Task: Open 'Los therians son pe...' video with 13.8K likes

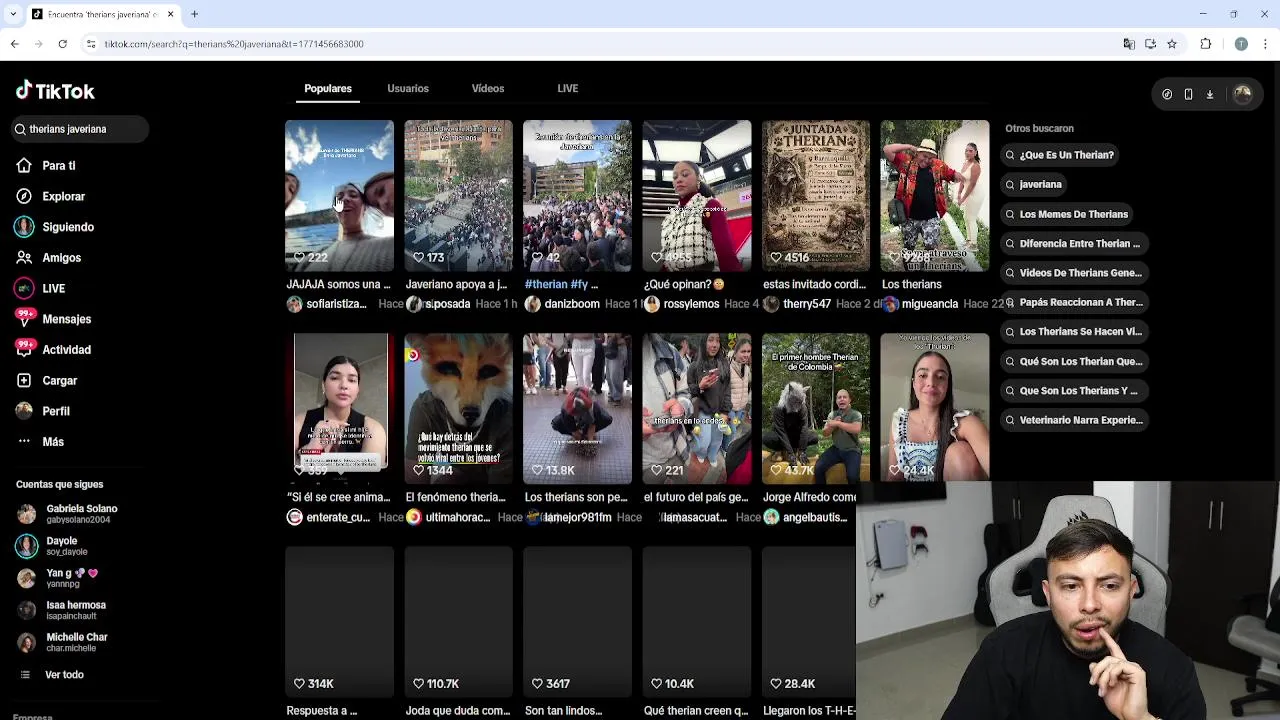Action: coord(577,408)
